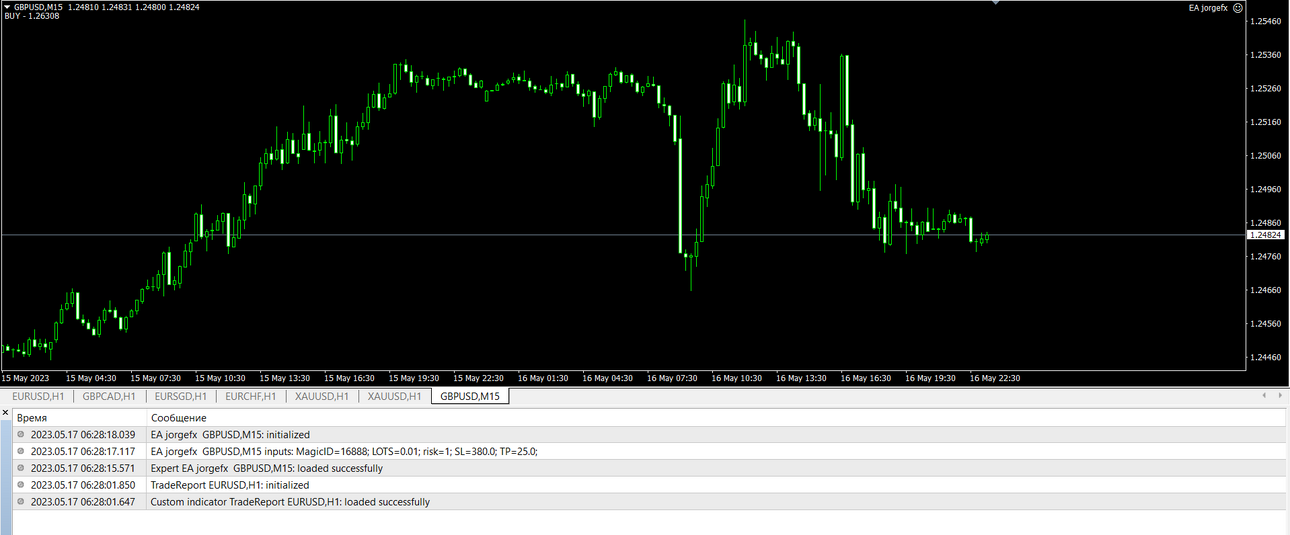This screenshot has width=1290, height=535.
Task: Click the current price label 1.24824
Action: pos(1266,235)
